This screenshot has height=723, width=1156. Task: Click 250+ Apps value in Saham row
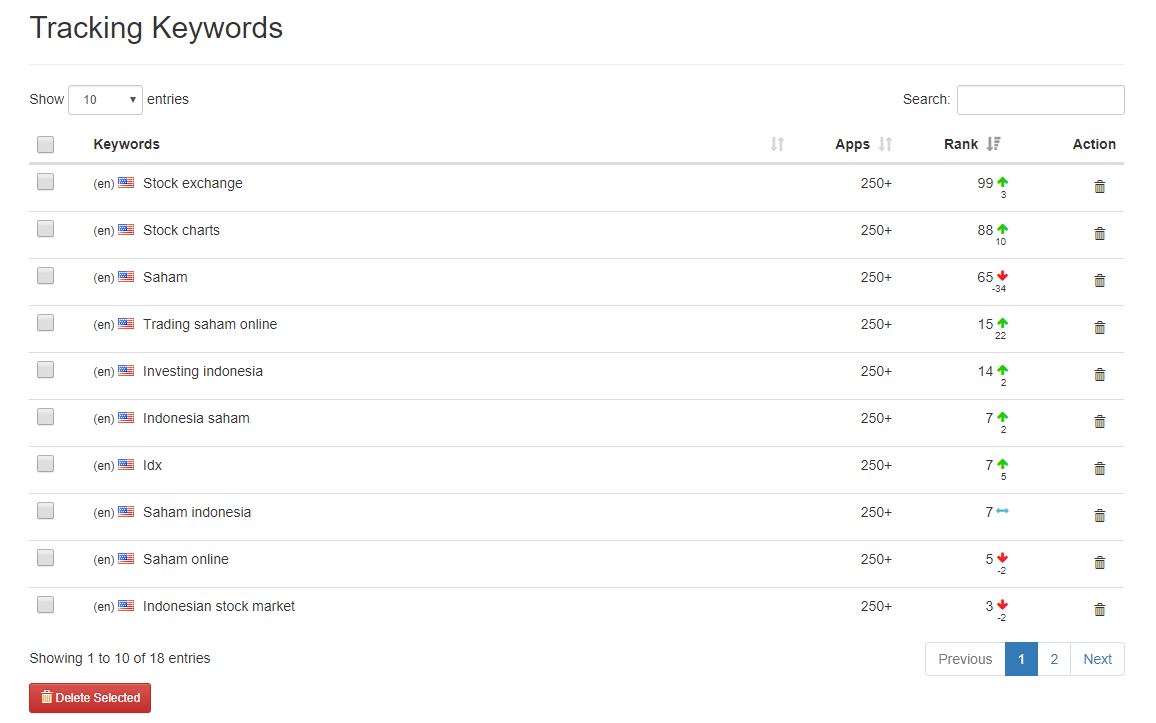click(x=876, y=277)
